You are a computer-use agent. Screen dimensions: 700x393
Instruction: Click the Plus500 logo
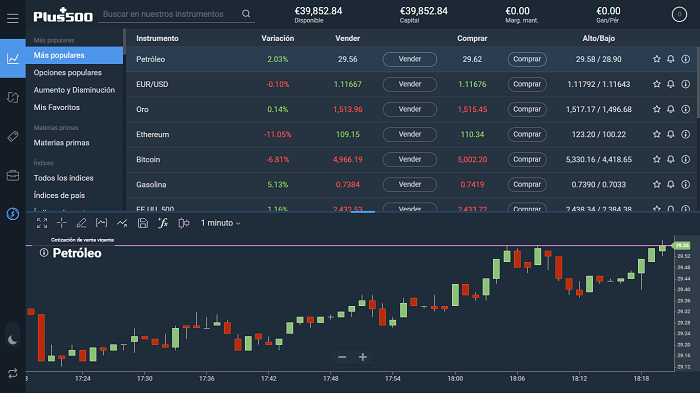pos(63,15)
